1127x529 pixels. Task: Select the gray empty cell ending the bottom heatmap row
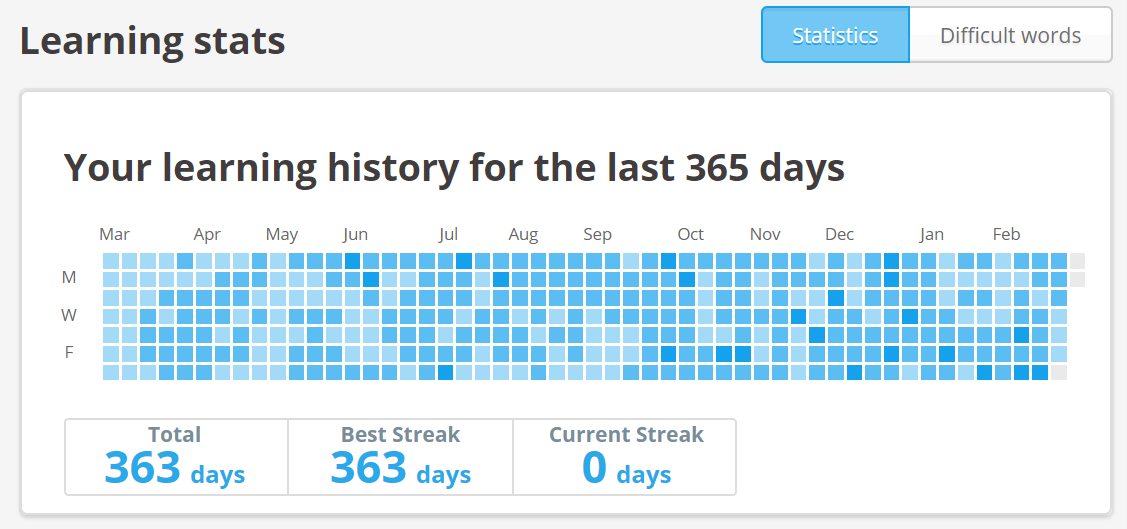1059,372
